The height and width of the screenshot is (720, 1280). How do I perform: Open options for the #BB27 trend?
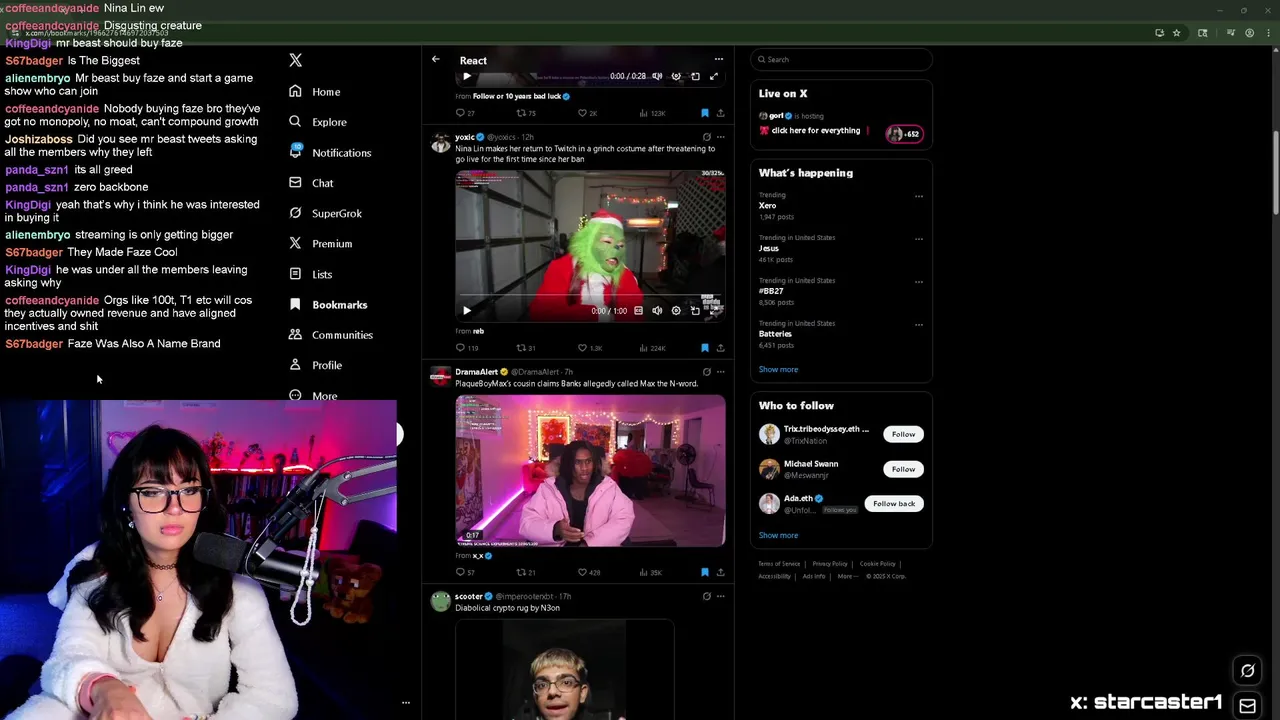pyautogui.click(x=919, y=282)
